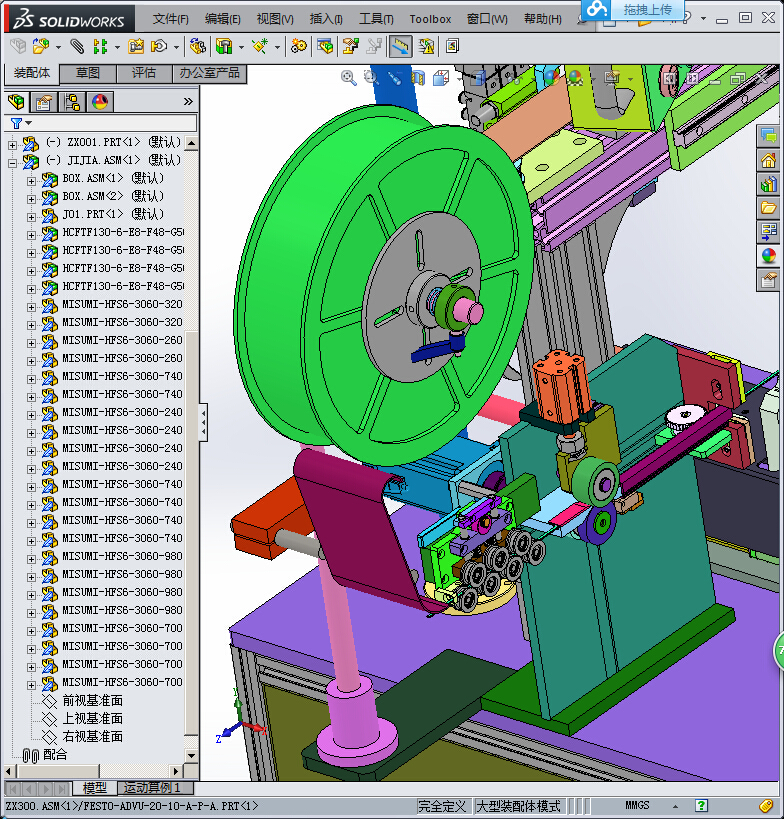The image size is (784, 819).
Task: Select 上视基准面 plane in tree
Action: 92,719
